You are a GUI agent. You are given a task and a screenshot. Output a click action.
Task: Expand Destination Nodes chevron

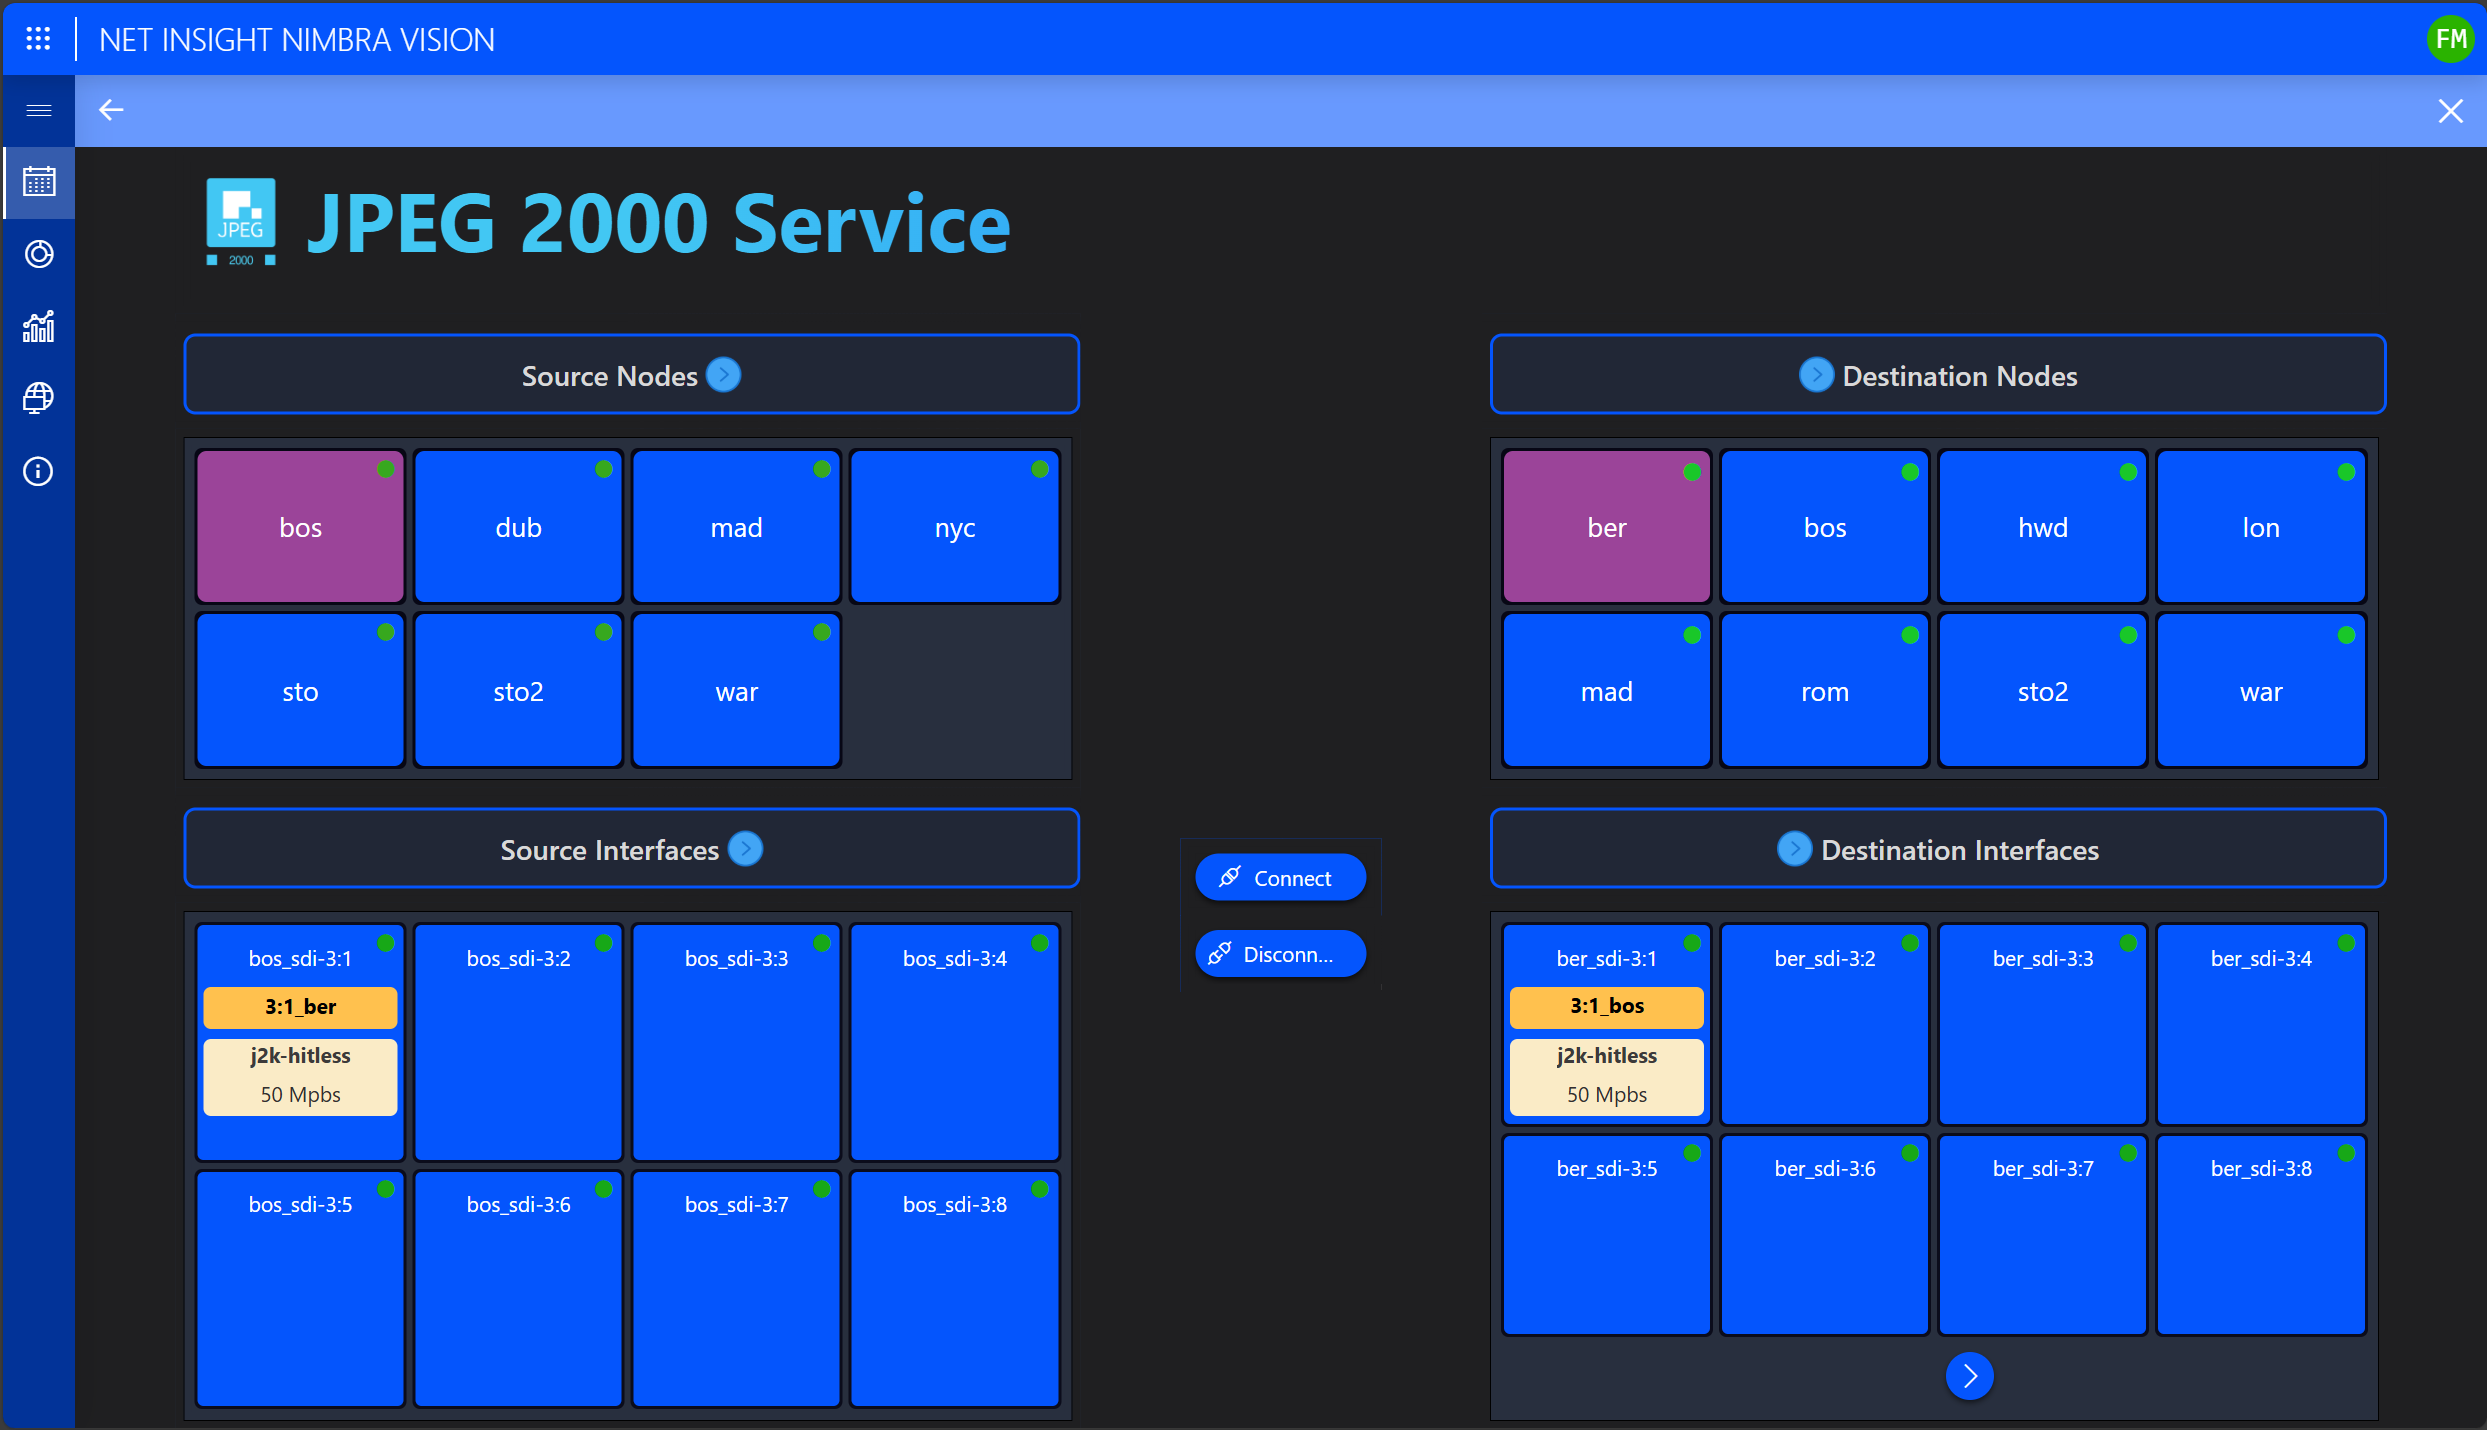coord(1815,375)
